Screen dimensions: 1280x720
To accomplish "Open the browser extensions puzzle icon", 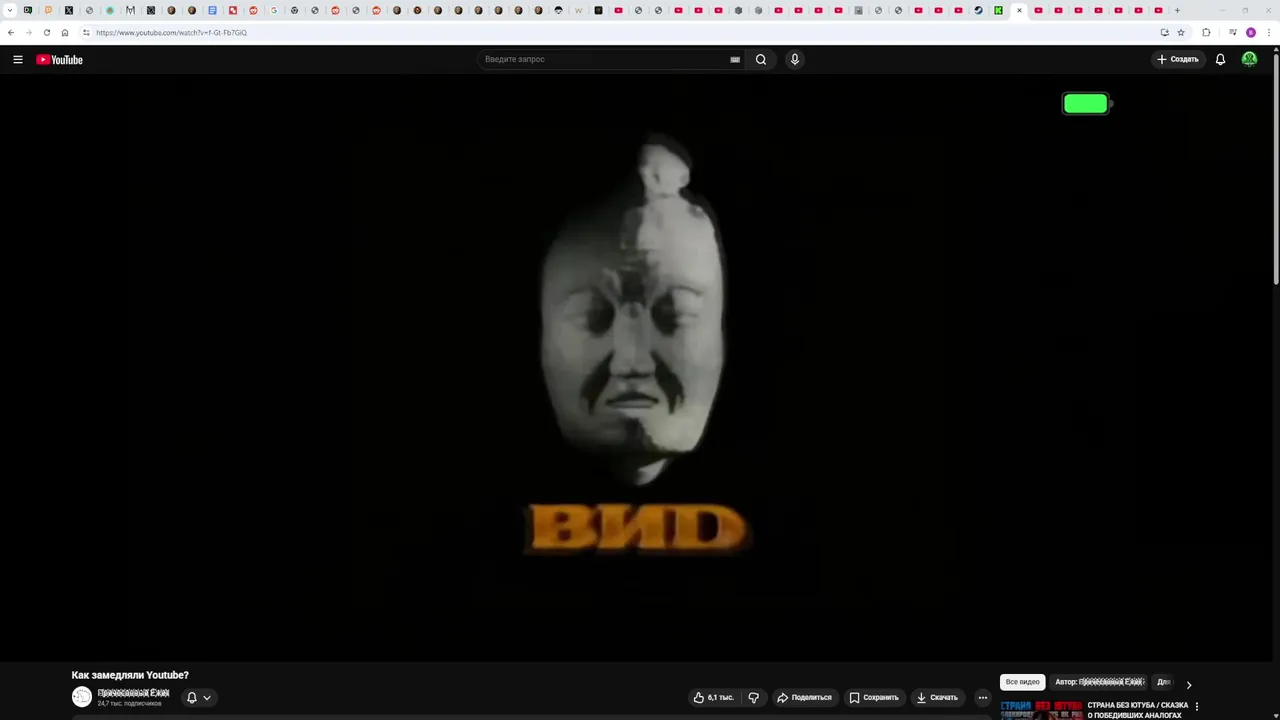I will pyautogui.click(x=1206, y=32).
